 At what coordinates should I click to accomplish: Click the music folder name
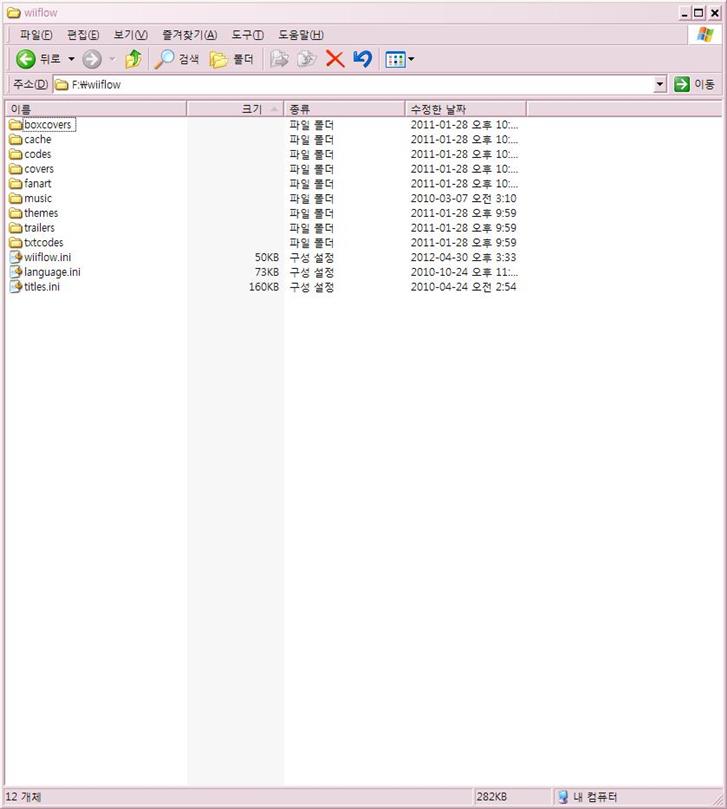(x=38, y=198)
